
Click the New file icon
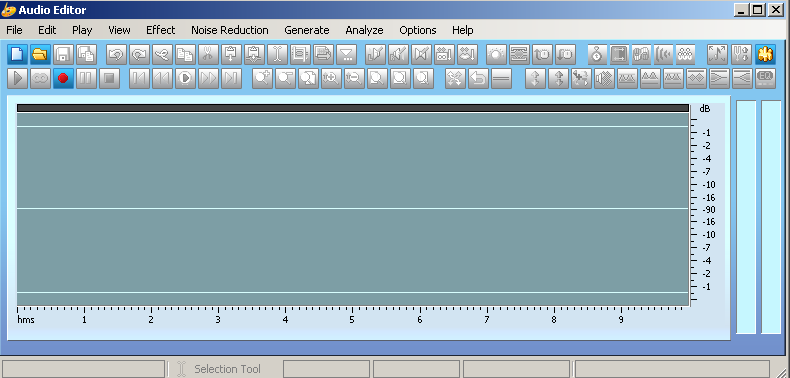(x=17, y=54)
